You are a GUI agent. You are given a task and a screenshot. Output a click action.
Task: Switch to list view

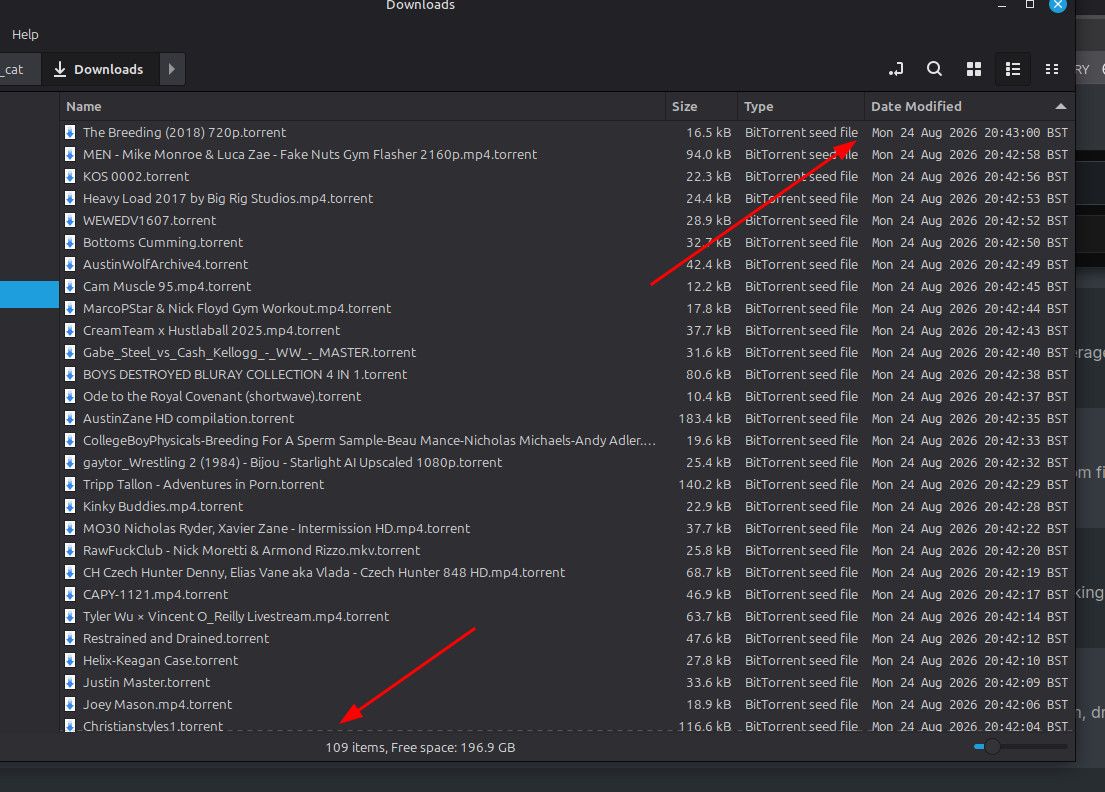coord(1013,69)
